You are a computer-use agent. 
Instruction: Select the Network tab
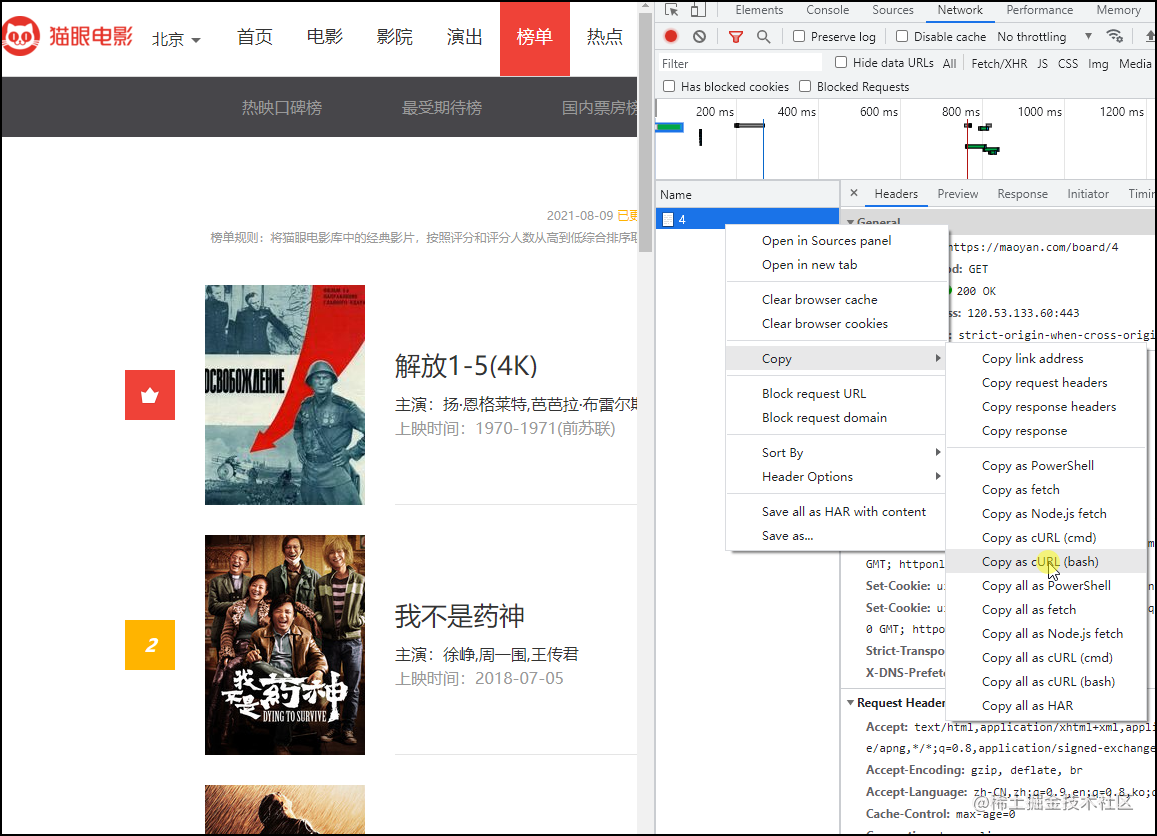[960, 10]
